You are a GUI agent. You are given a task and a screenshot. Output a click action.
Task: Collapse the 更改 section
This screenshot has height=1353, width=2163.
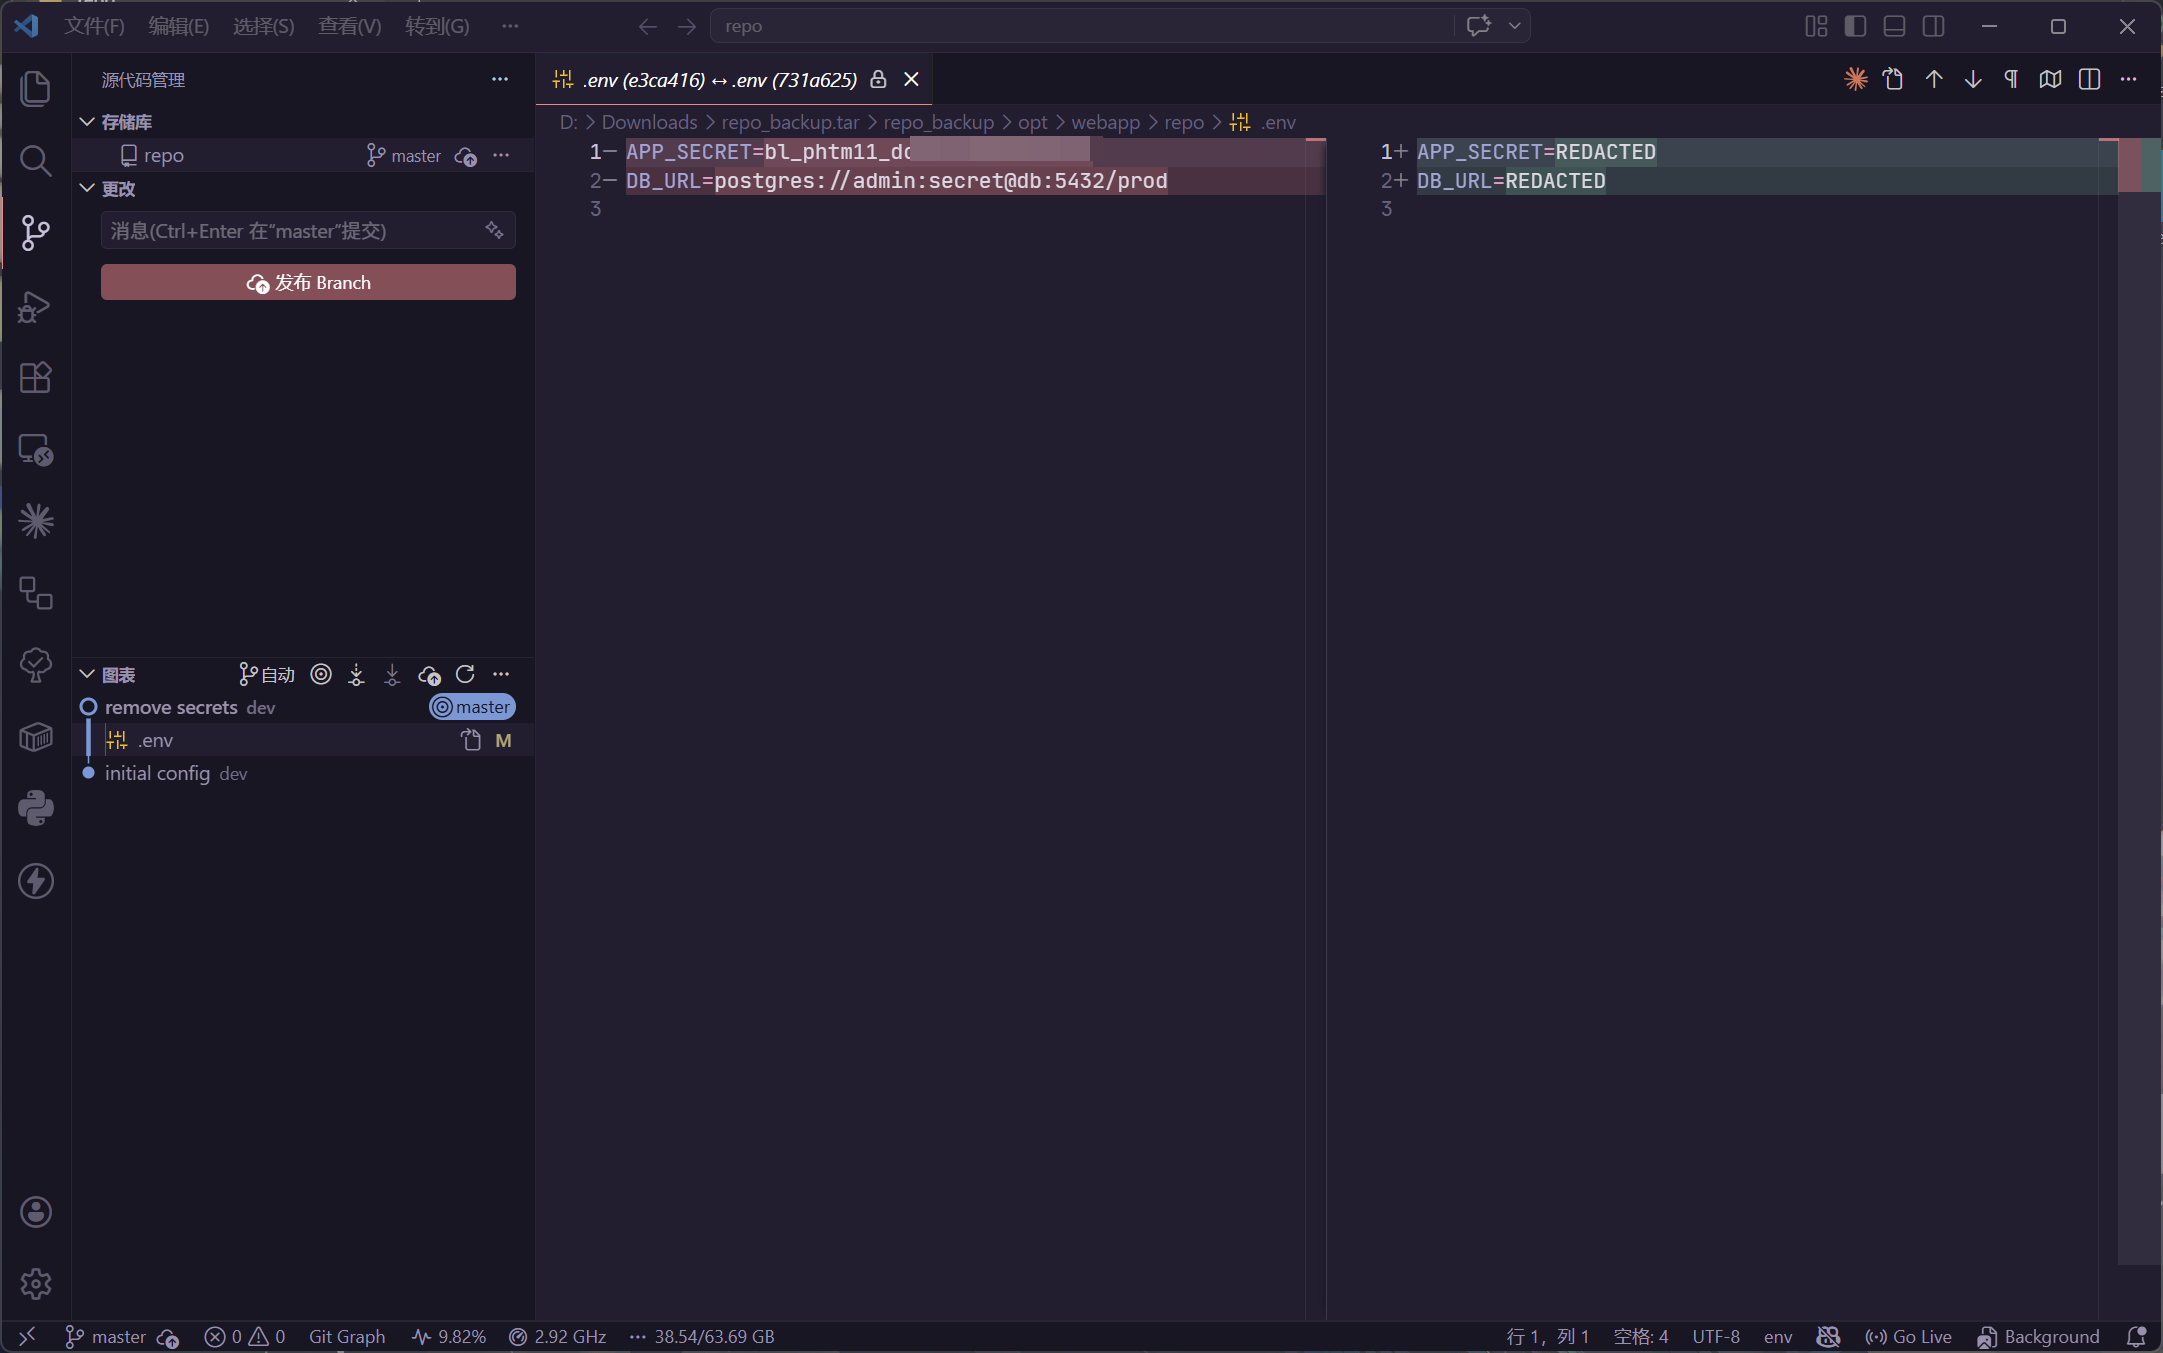pyautogui.click(x=88, y=189)
